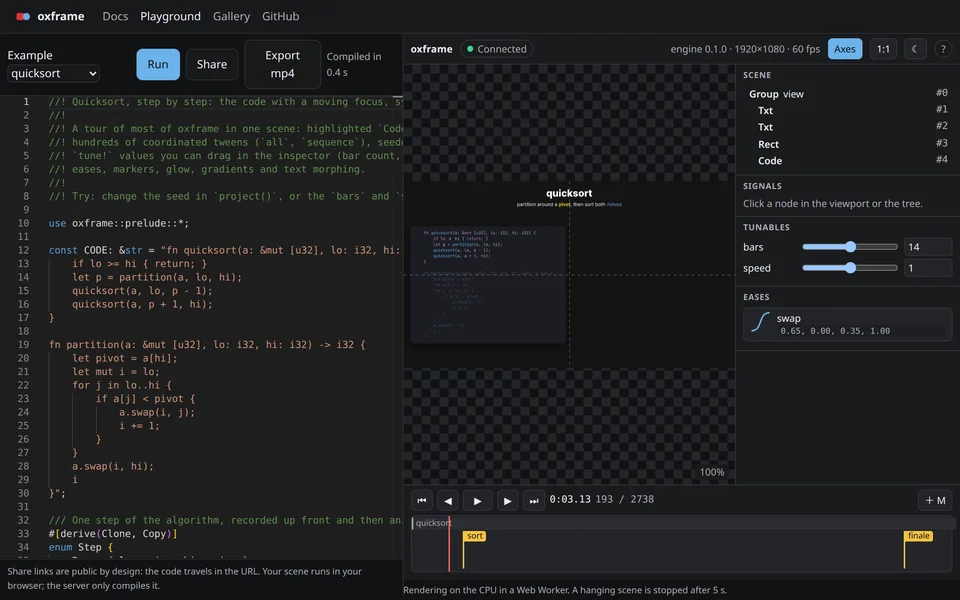Select the code panel in the viewport preview

[488, 285]
